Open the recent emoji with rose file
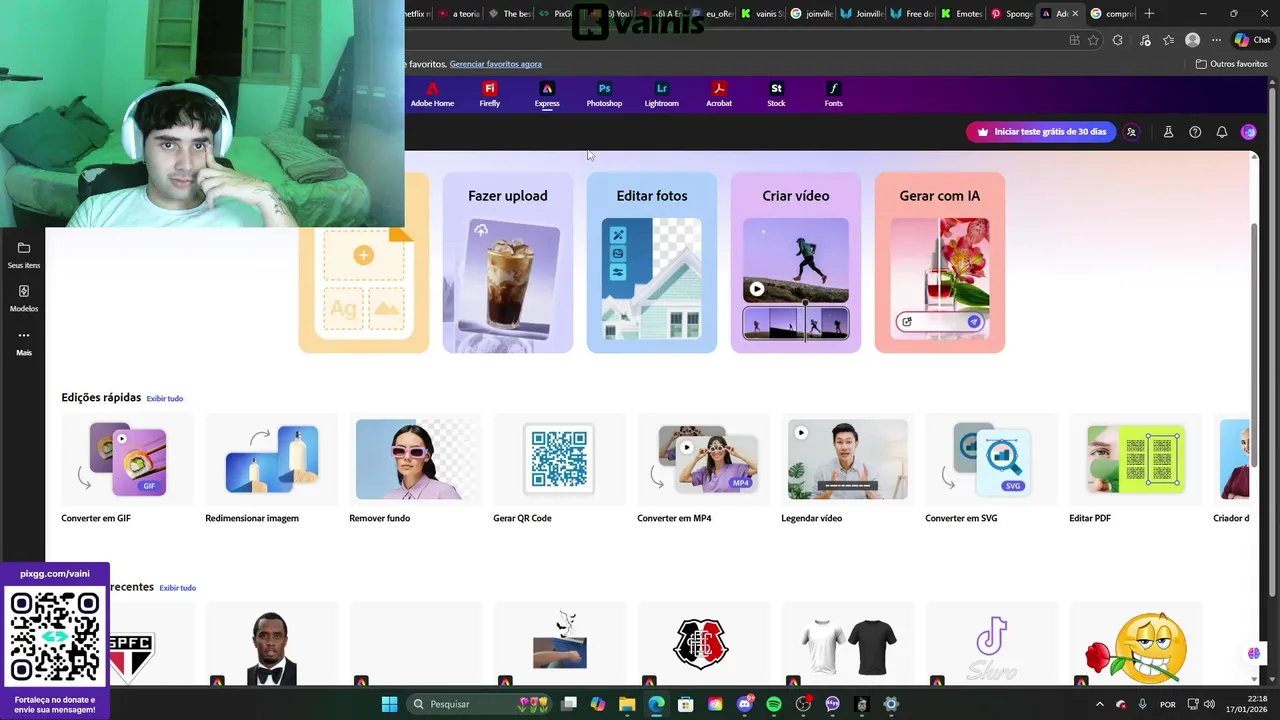 (x=1136, y=645)
